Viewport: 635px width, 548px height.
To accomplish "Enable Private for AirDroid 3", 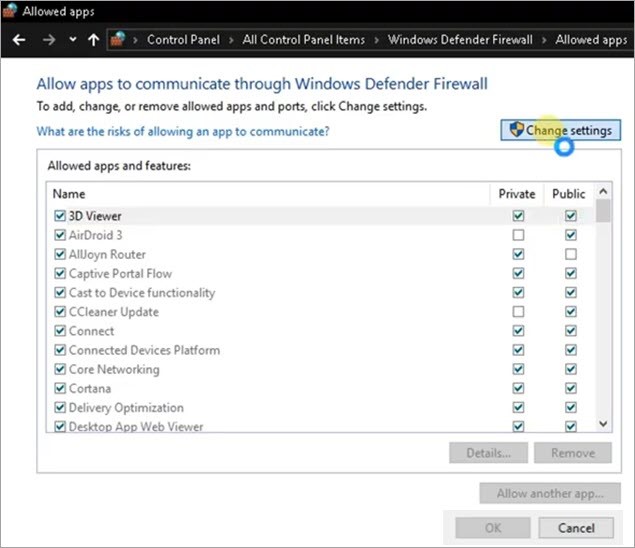I will click(518, 235).
